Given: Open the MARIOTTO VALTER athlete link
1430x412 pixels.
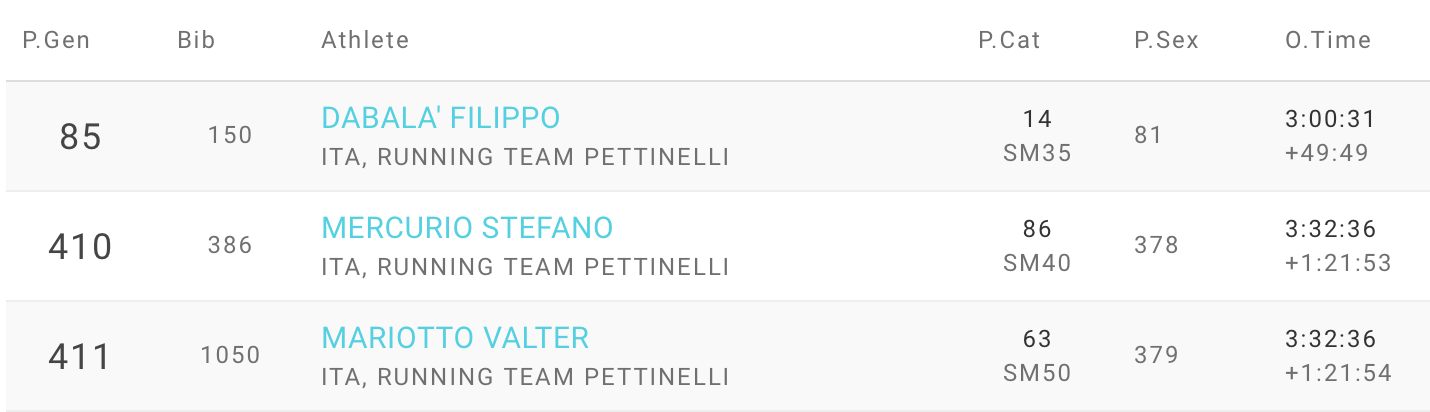Looking at the screenshot, I should coord(455,339).
